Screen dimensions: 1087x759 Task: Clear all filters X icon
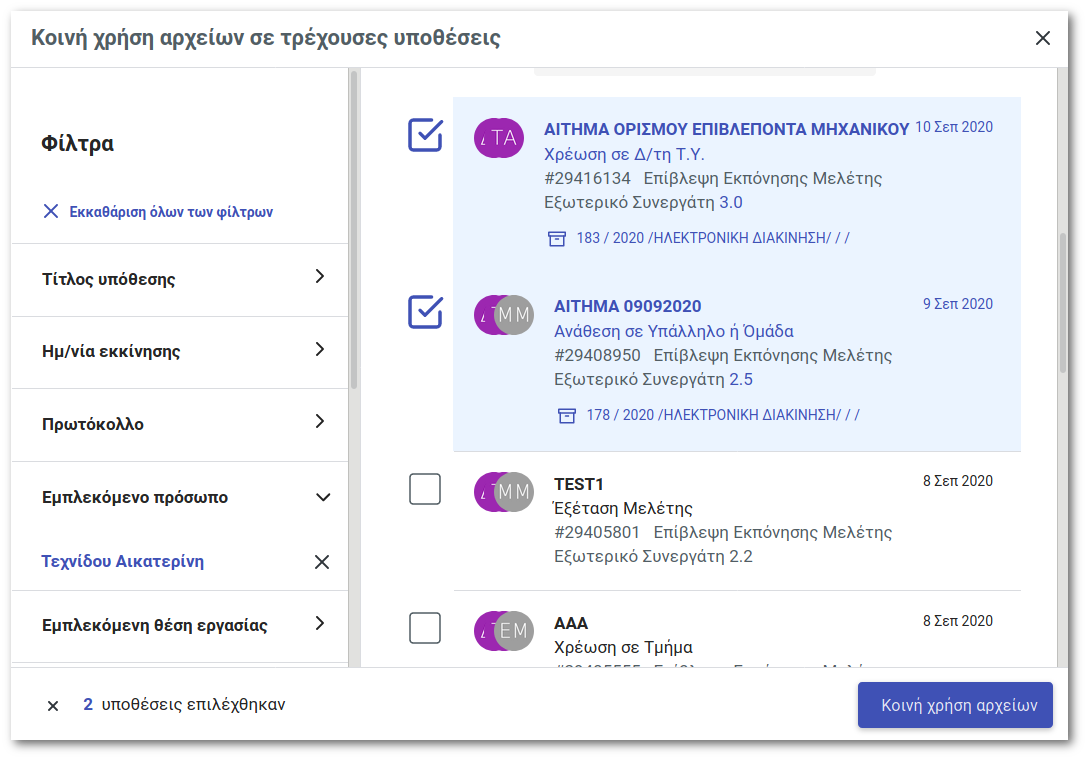(x=51, y=211)
